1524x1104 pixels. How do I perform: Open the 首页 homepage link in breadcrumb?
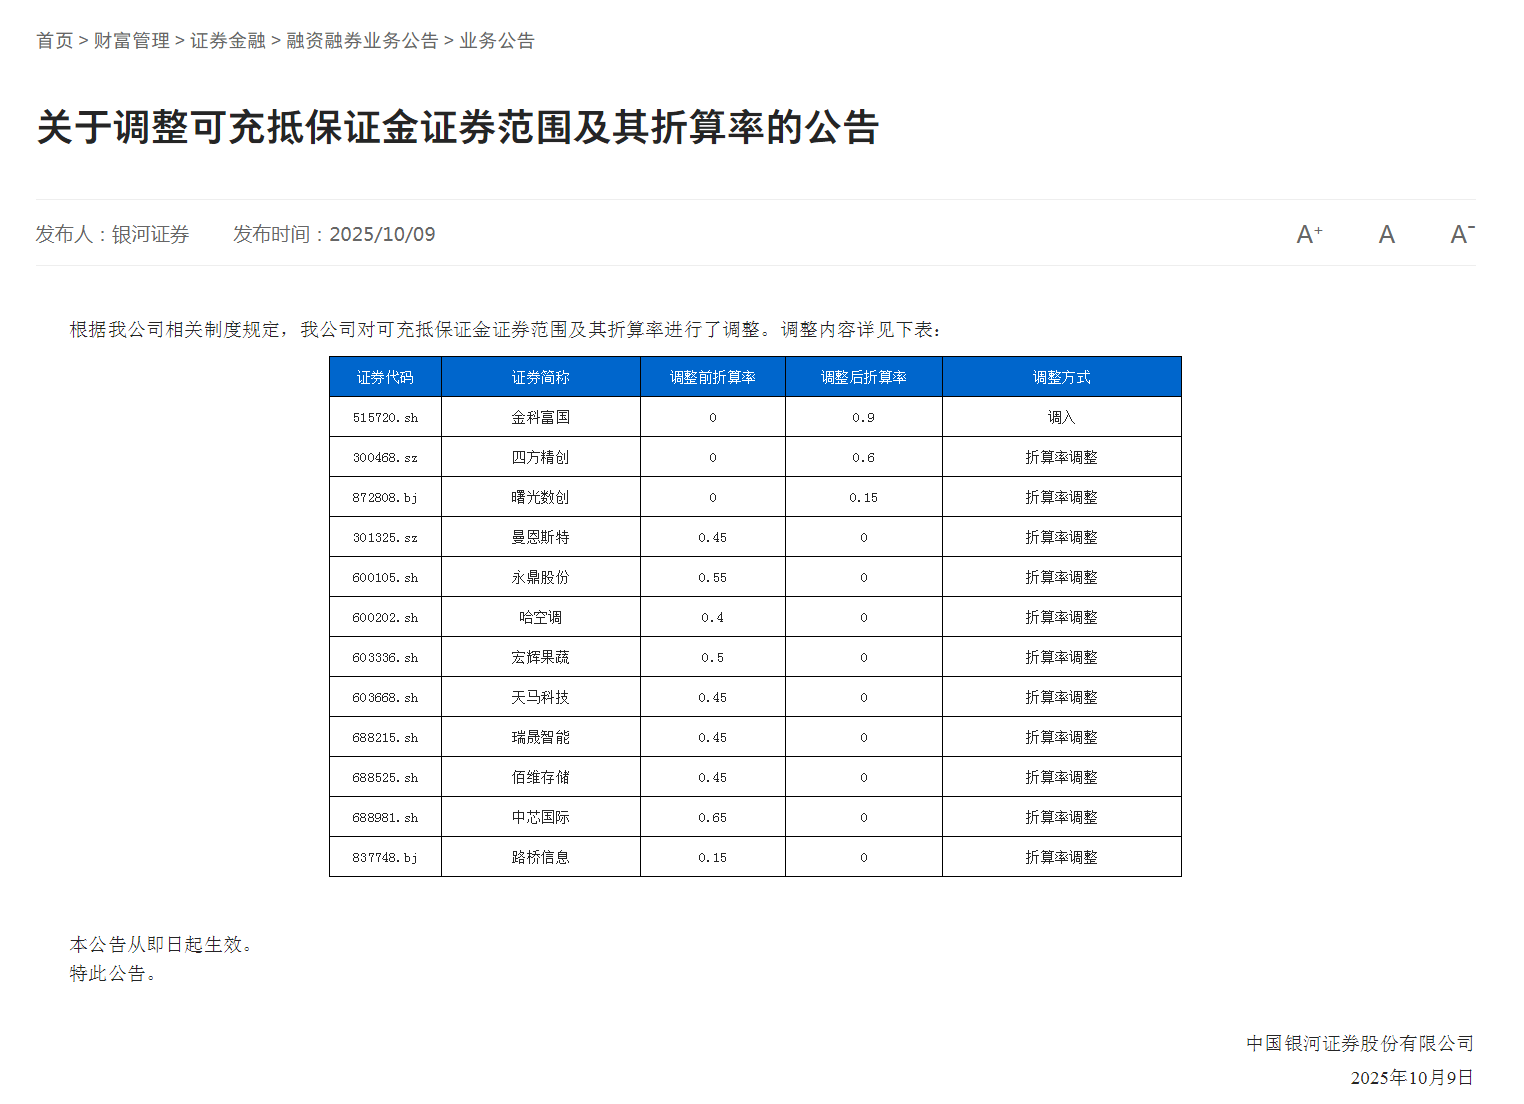[x=54, y=40]
